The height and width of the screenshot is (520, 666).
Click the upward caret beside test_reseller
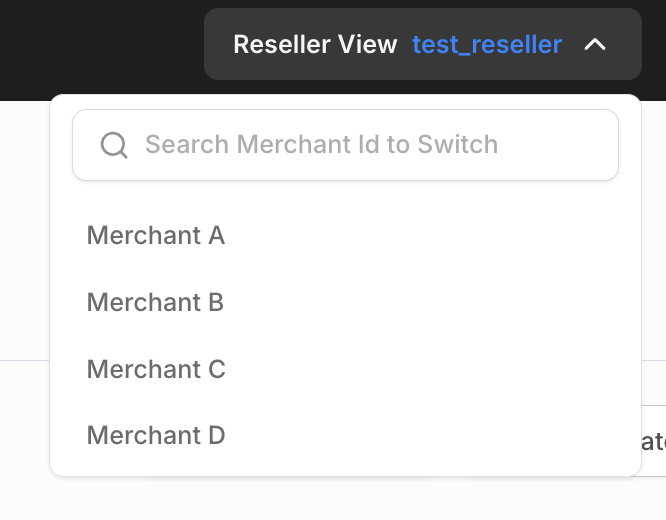click(x=595, y=45)
